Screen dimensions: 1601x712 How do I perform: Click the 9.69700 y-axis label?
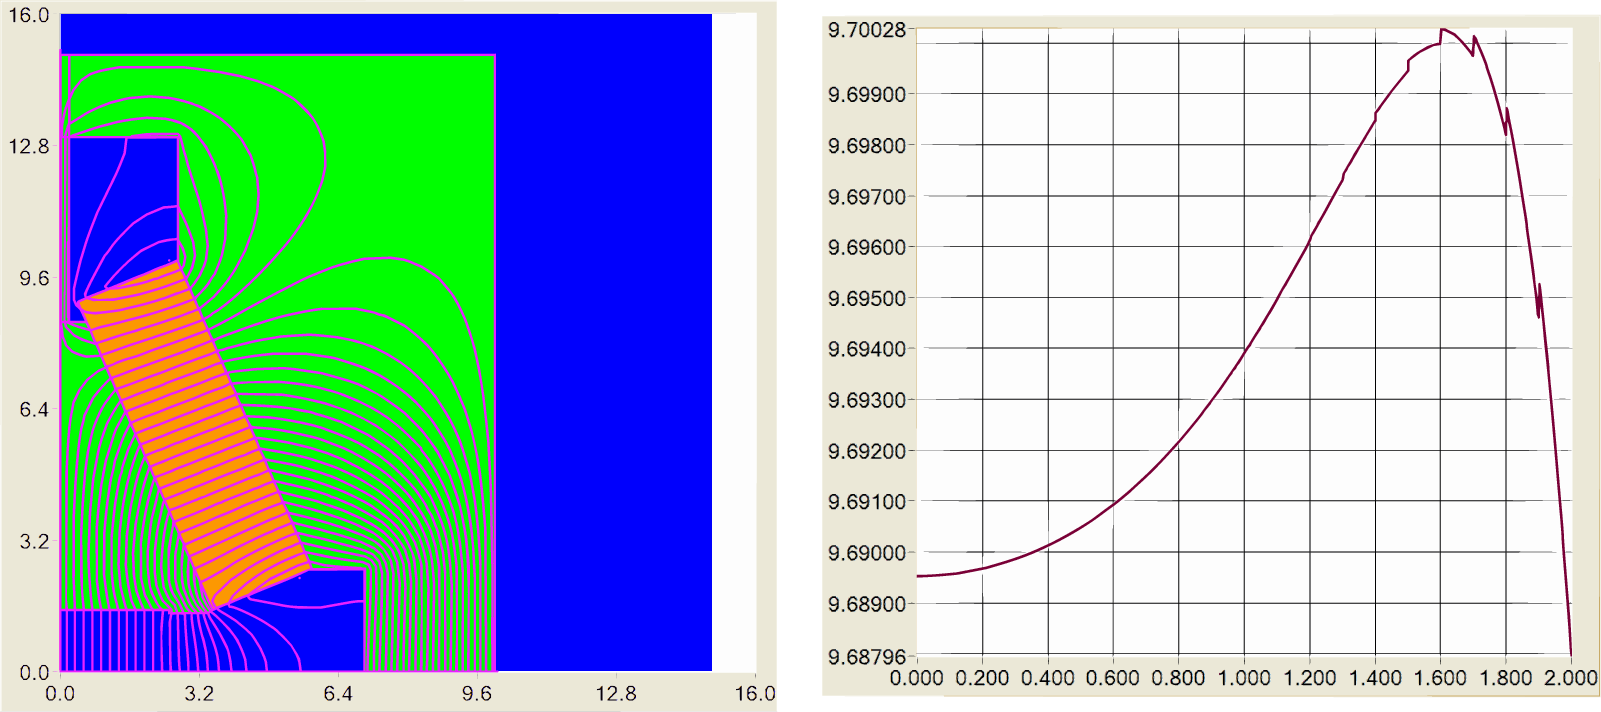[866, 197]
